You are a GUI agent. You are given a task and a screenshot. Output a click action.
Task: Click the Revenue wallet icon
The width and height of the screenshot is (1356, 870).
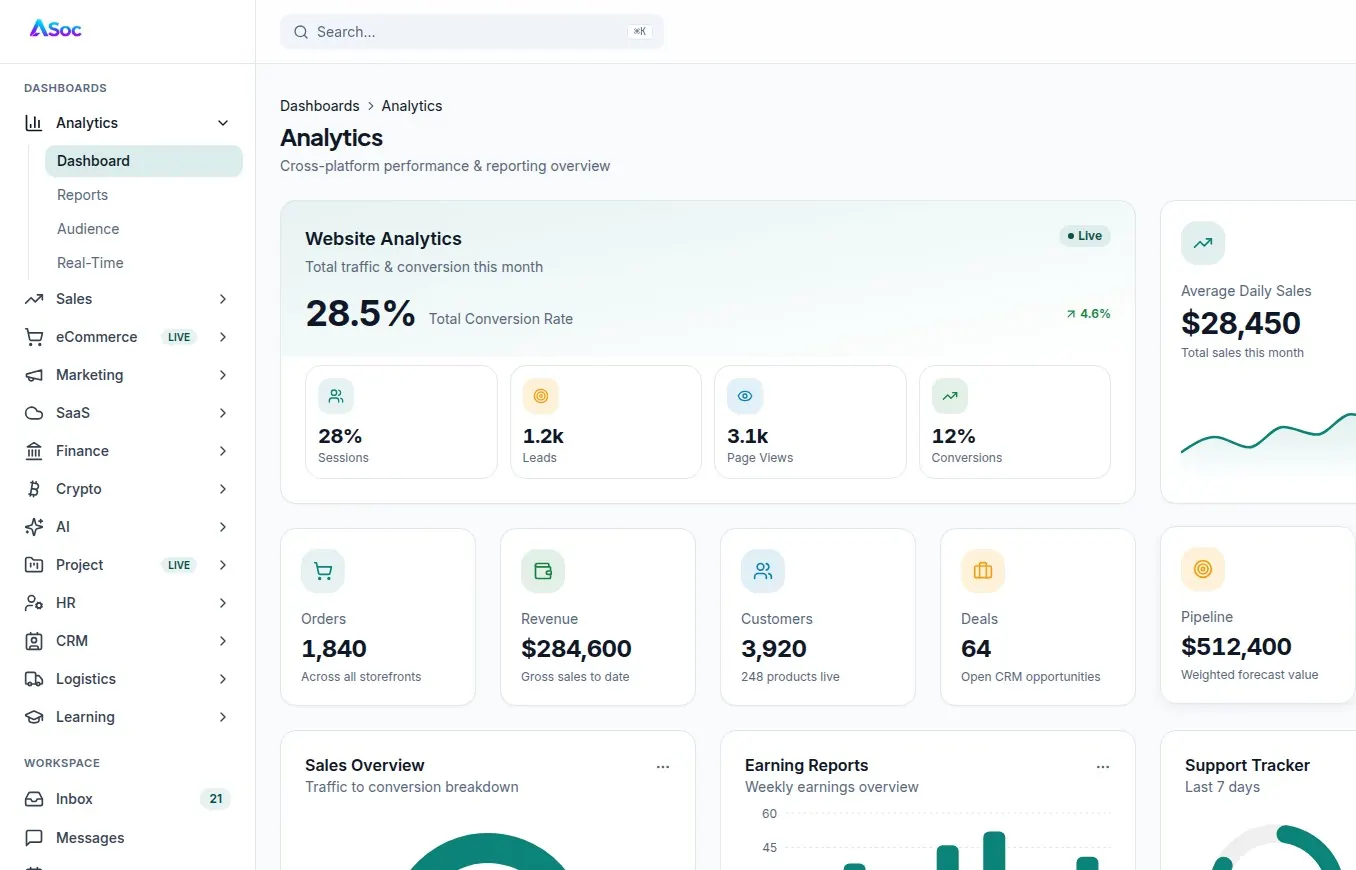tap(543, 571)
